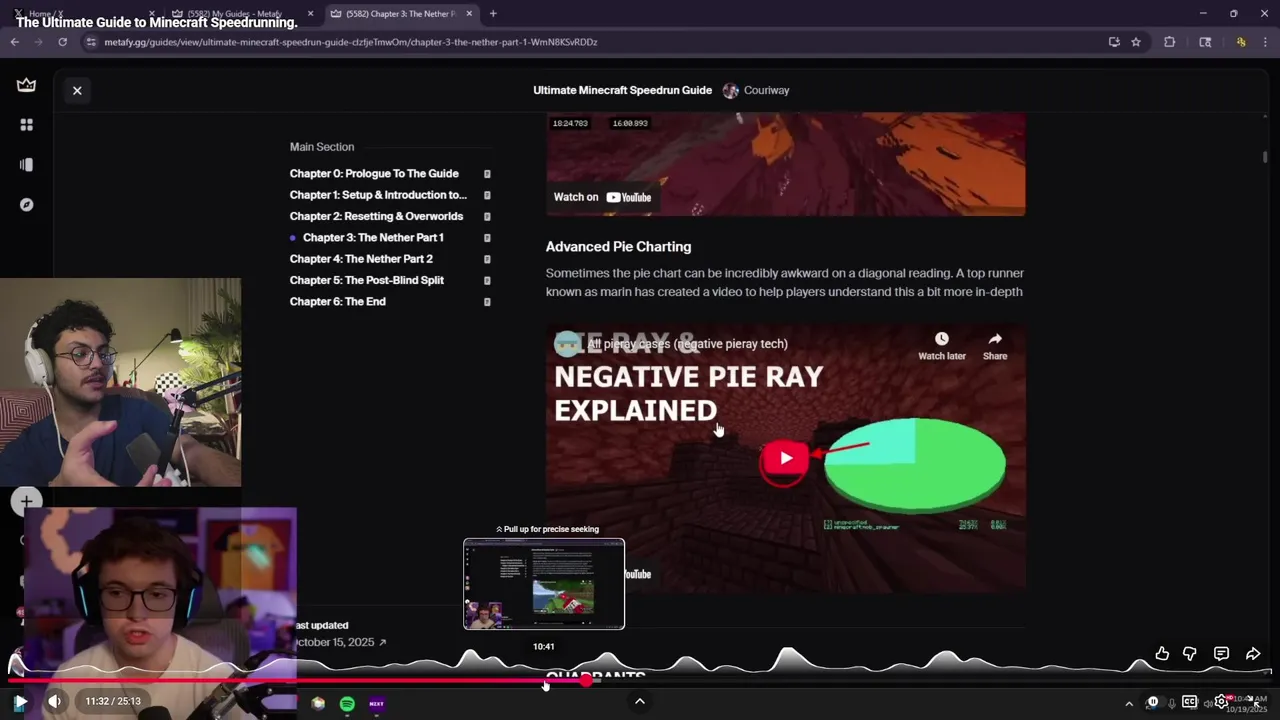
Task: Open the browser extensions puzzle icon
Action: [1169, 42]
